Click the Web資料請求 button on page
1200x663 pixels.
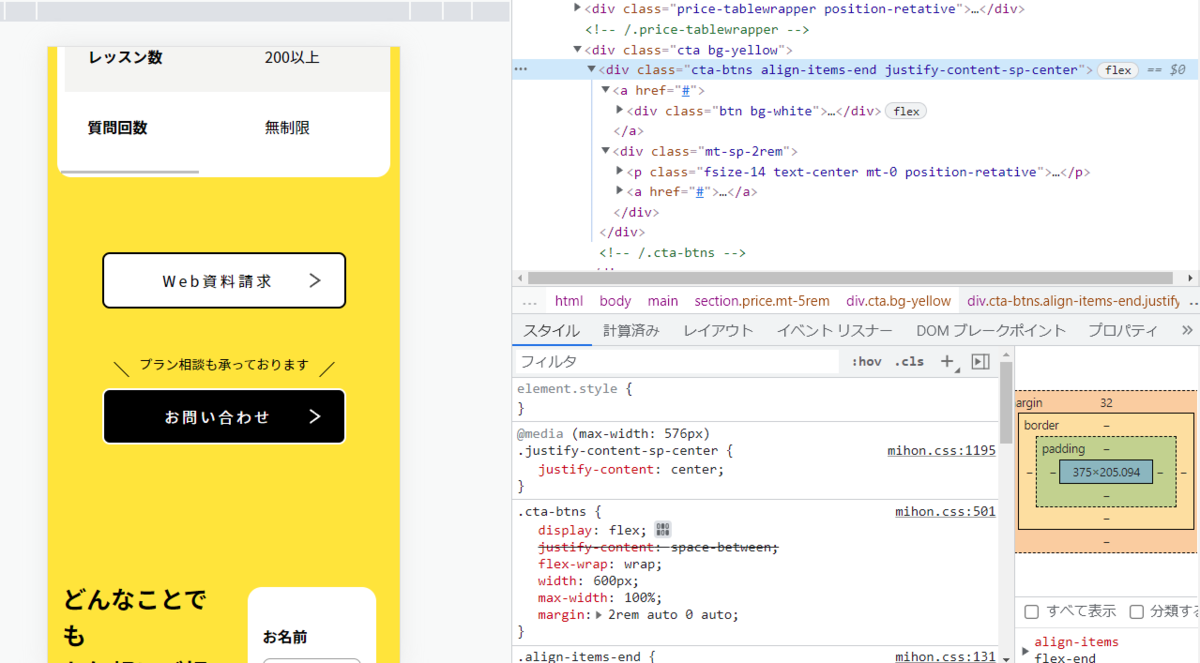click(x=224, y=281)
